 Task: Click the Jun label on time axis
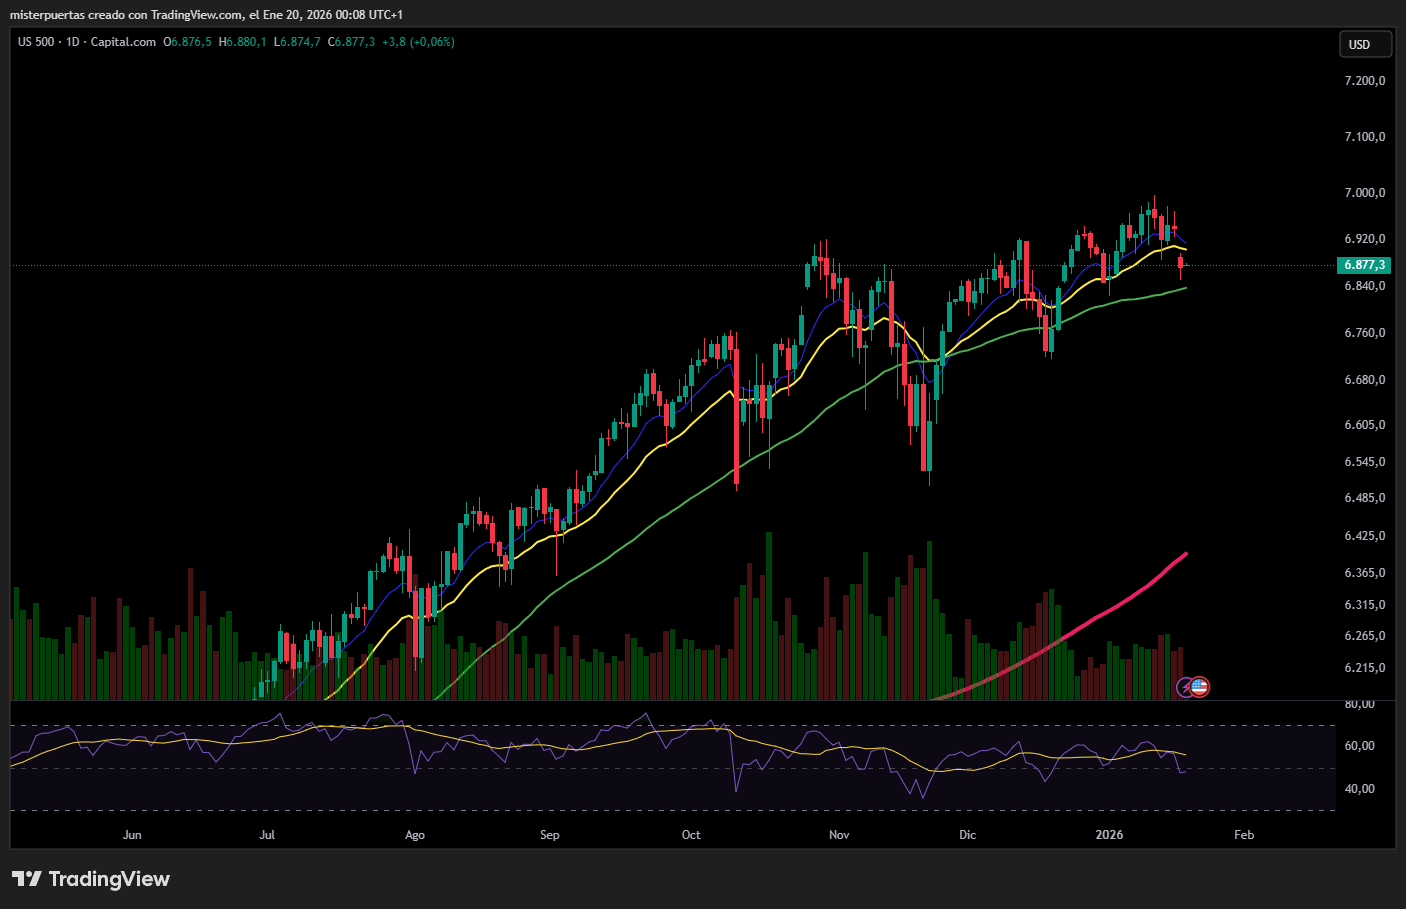[x=132, y=835]
